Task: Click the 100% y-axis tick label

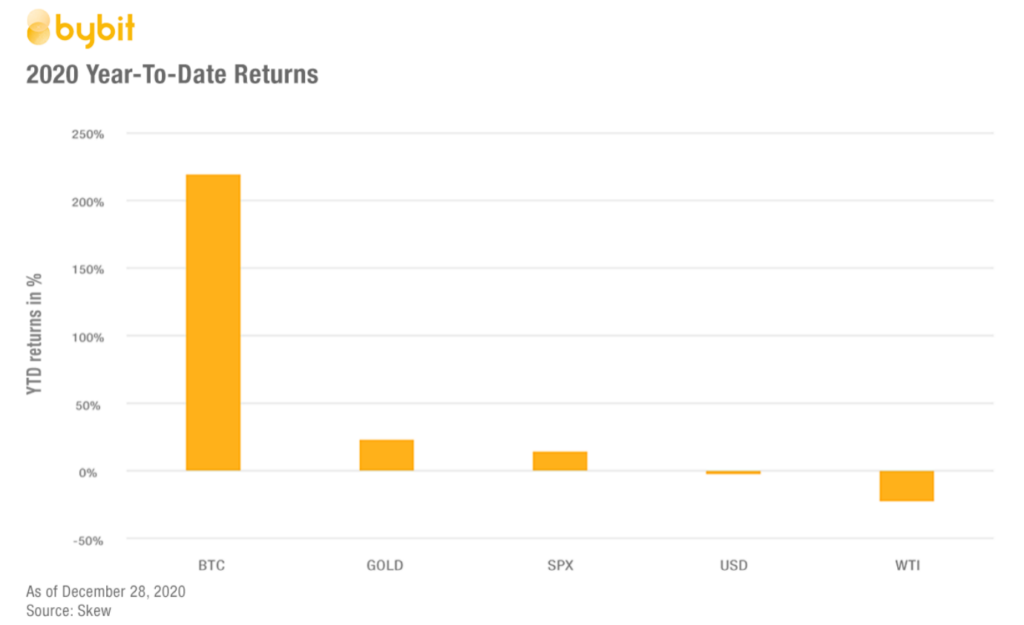Action: point(88,338)
